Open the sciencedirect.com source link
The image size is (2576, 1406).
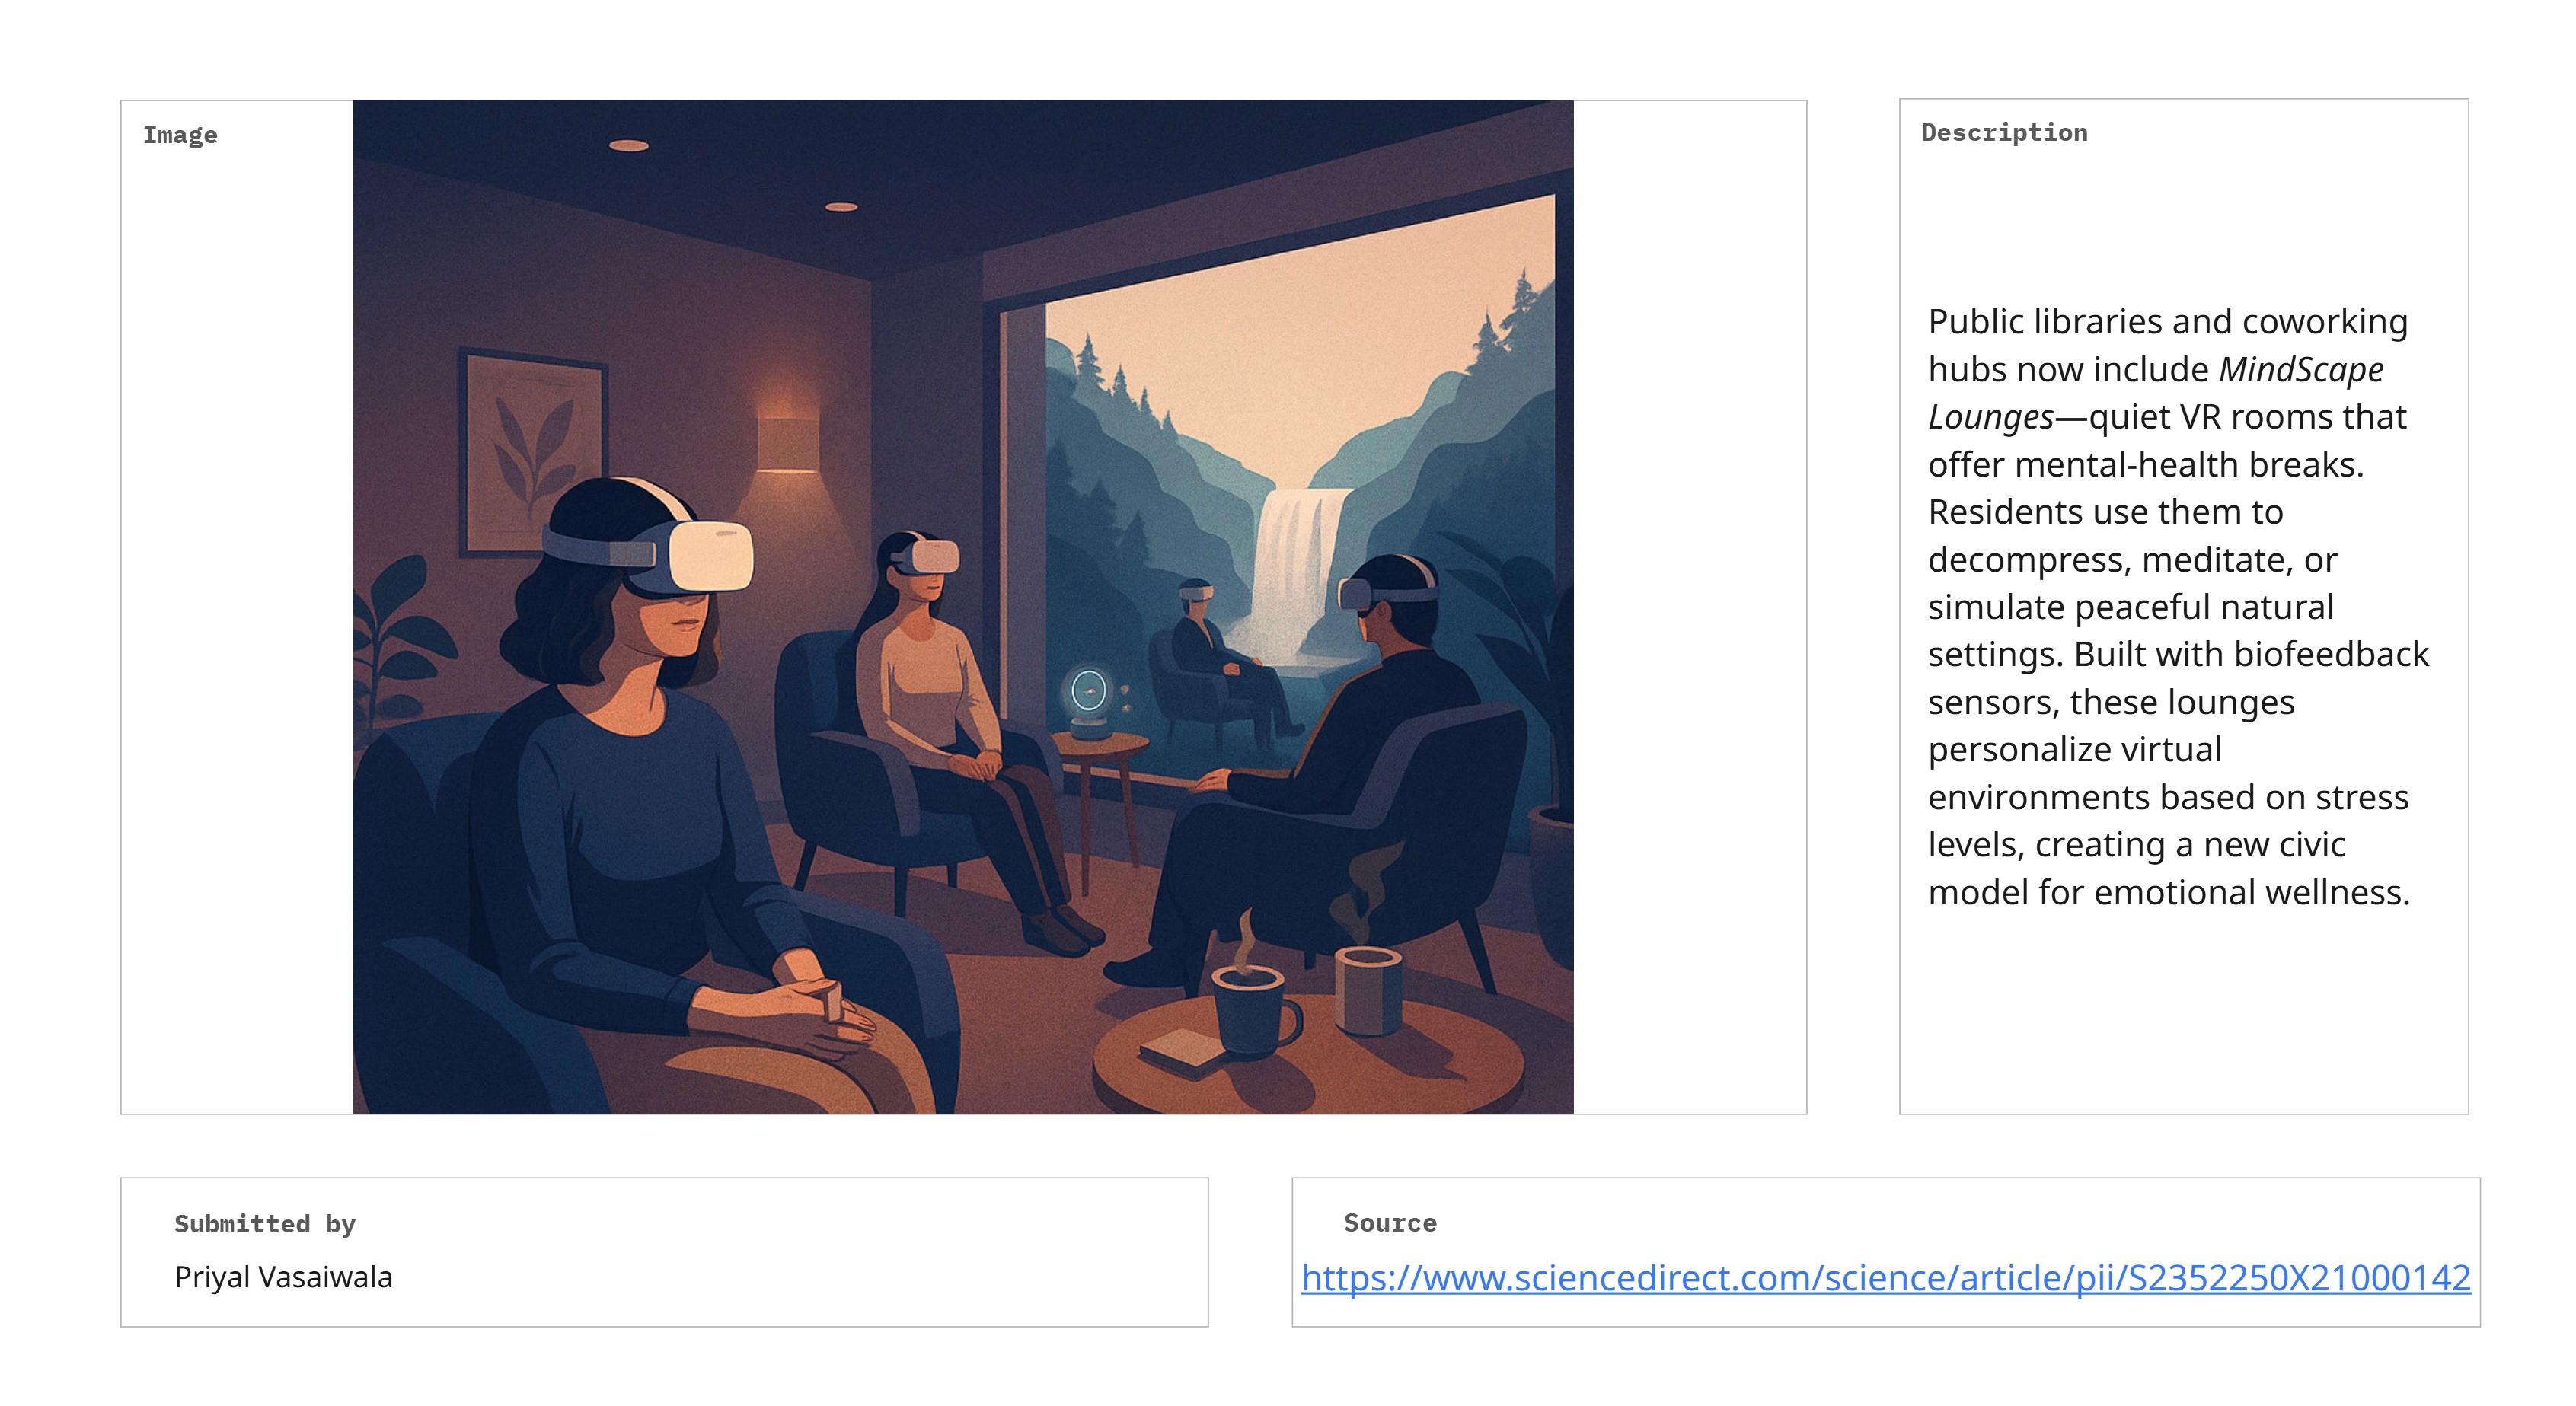click(1885, 1277)
